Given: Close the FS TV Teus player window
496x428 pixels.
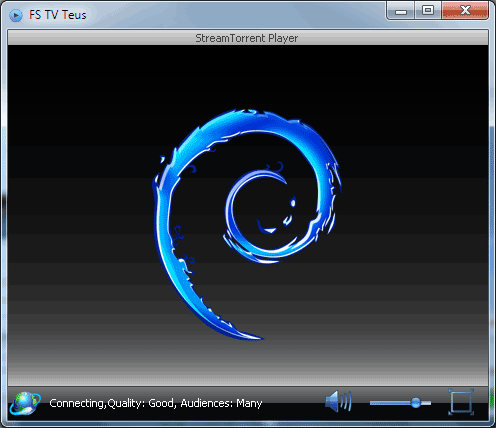Looking at the screenshot, I should click(x=465, y=11).
